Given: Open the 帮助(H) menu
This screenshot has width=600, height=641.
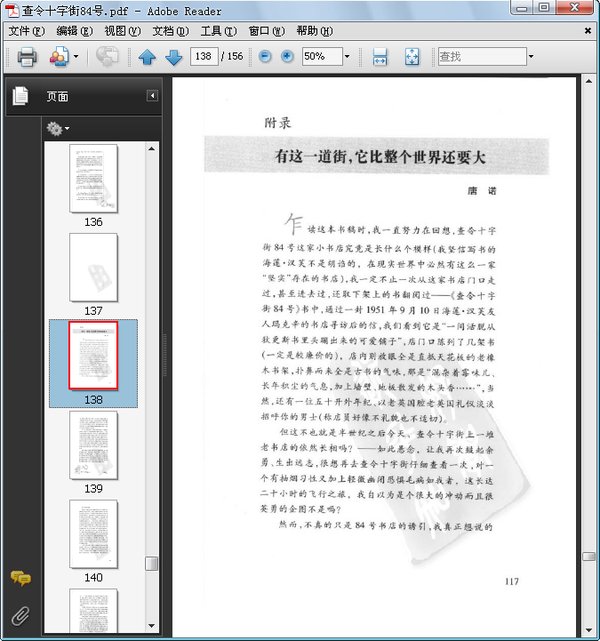Looking at the screenshot, I should (313, 31).
